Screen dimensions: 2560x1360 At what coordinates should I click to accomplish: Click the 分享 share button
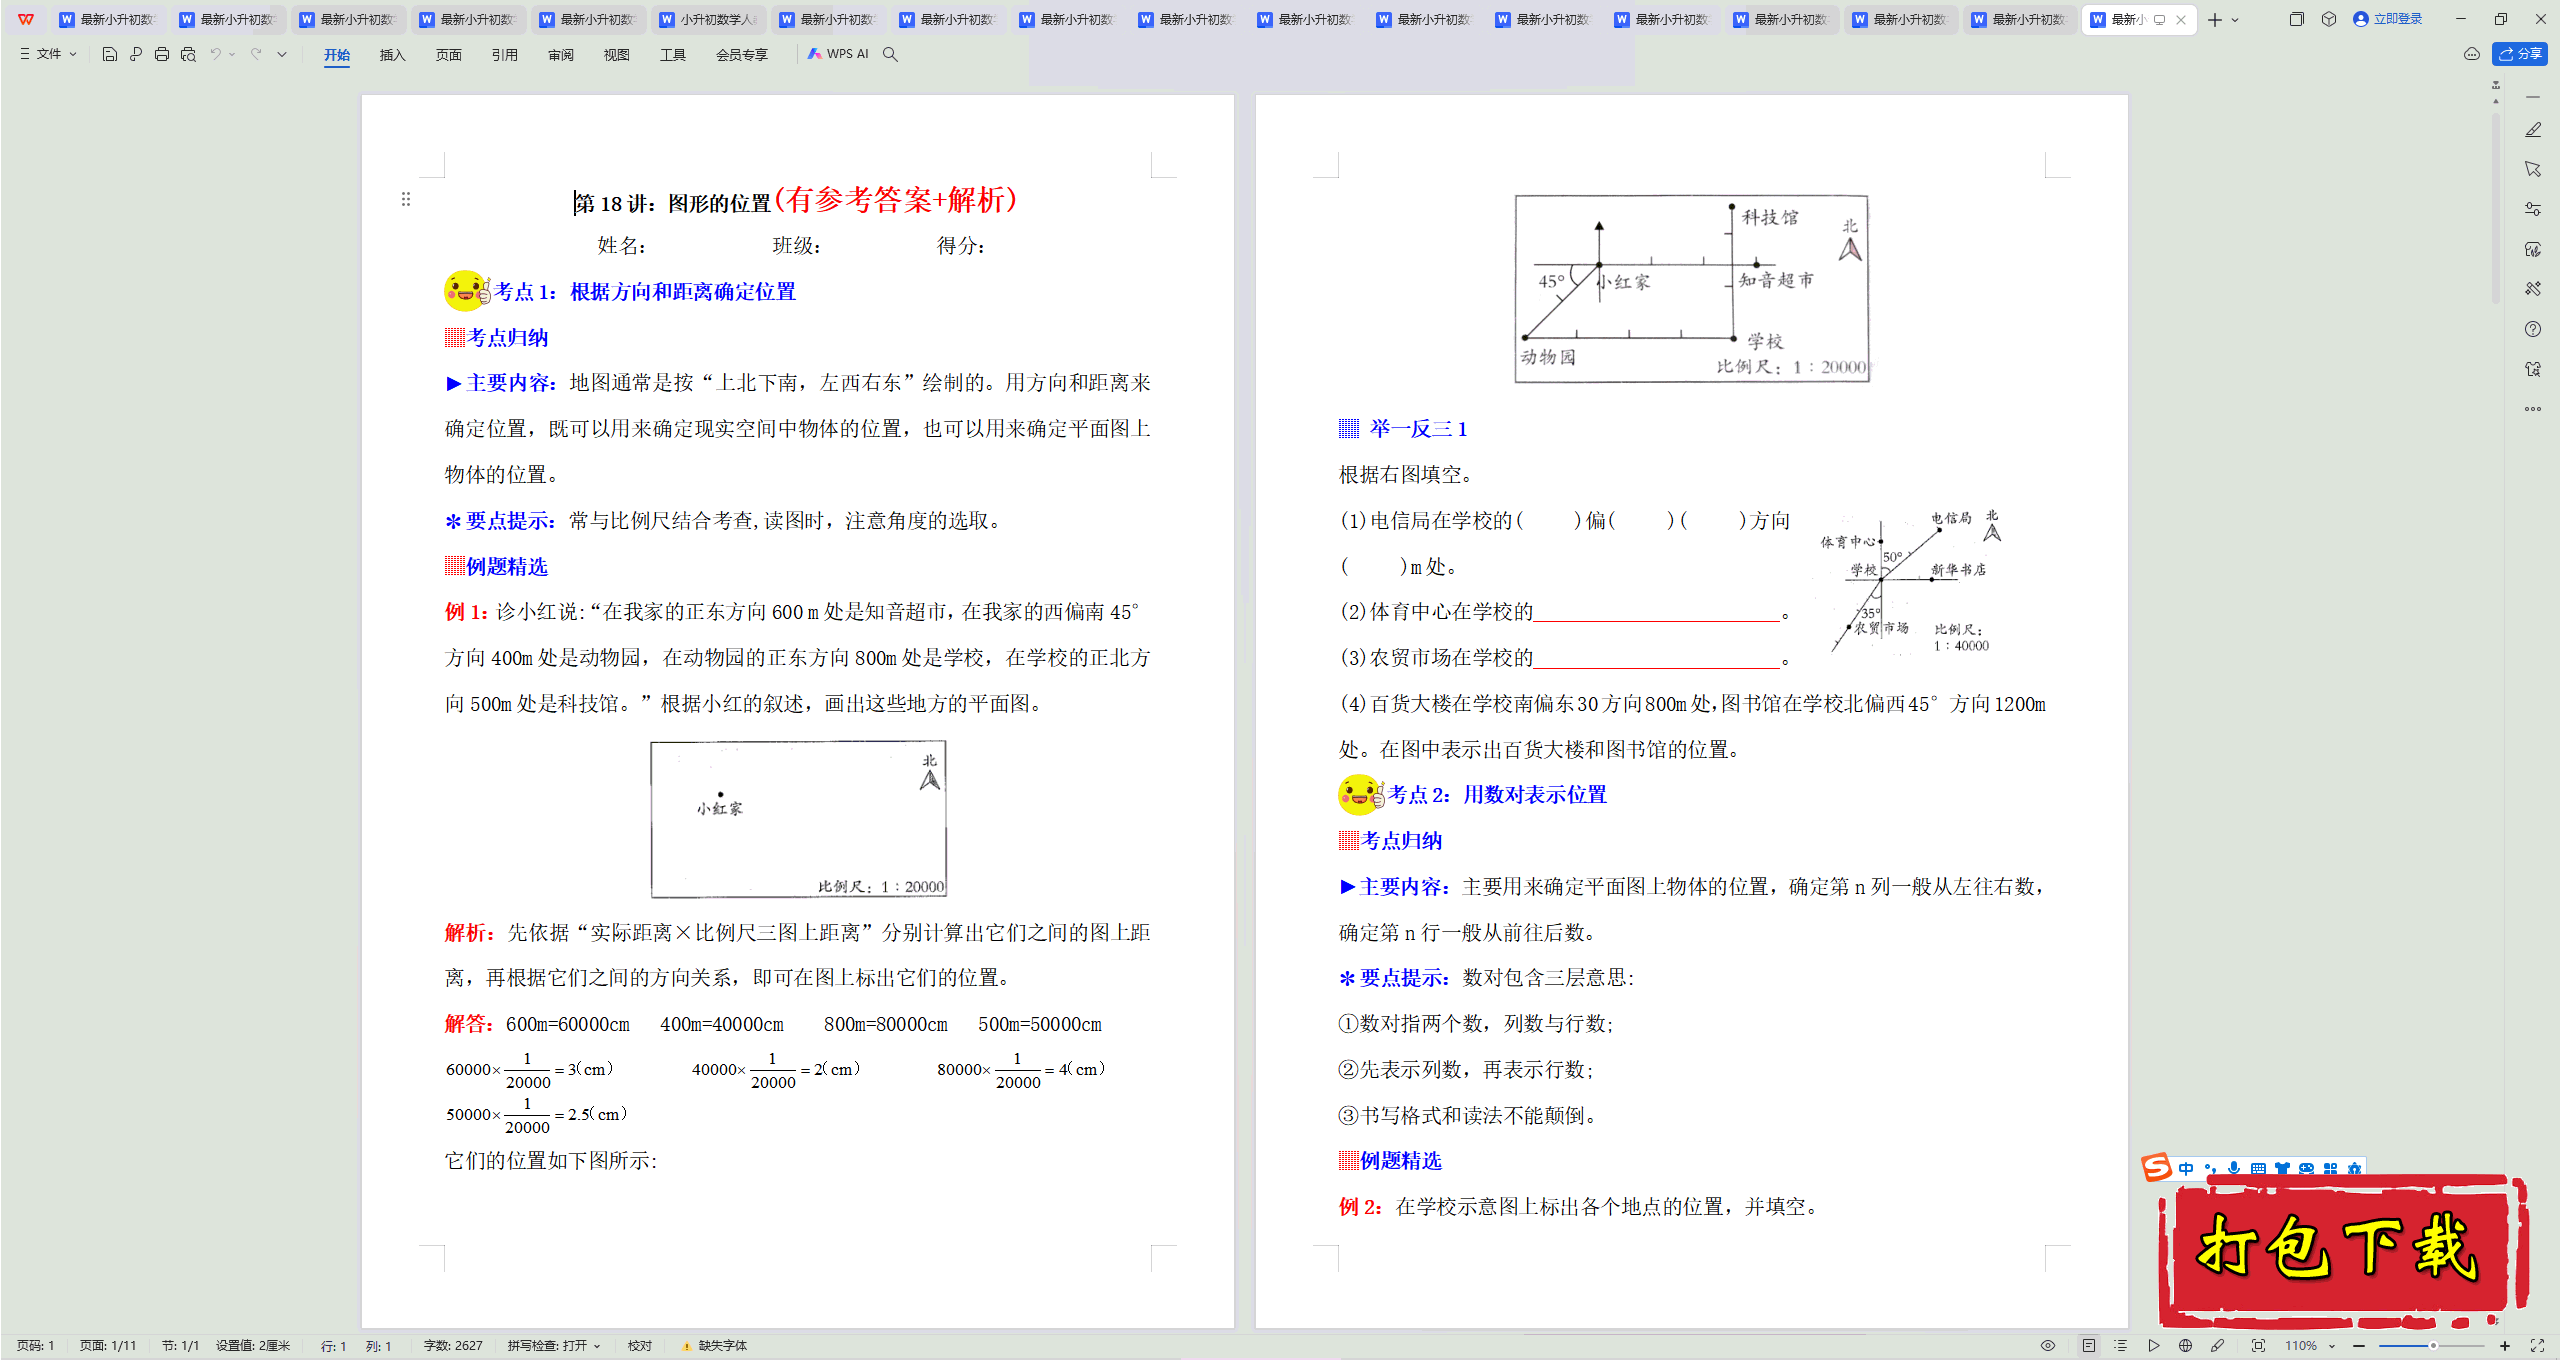point(2520,54)
